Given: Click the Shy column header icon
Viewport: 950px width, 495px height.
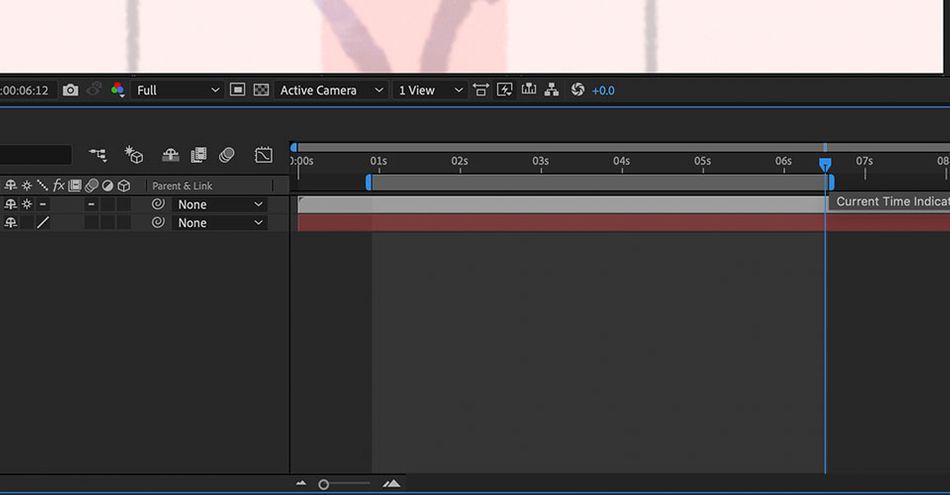Looking at the screenshot, I should (11, 185).
